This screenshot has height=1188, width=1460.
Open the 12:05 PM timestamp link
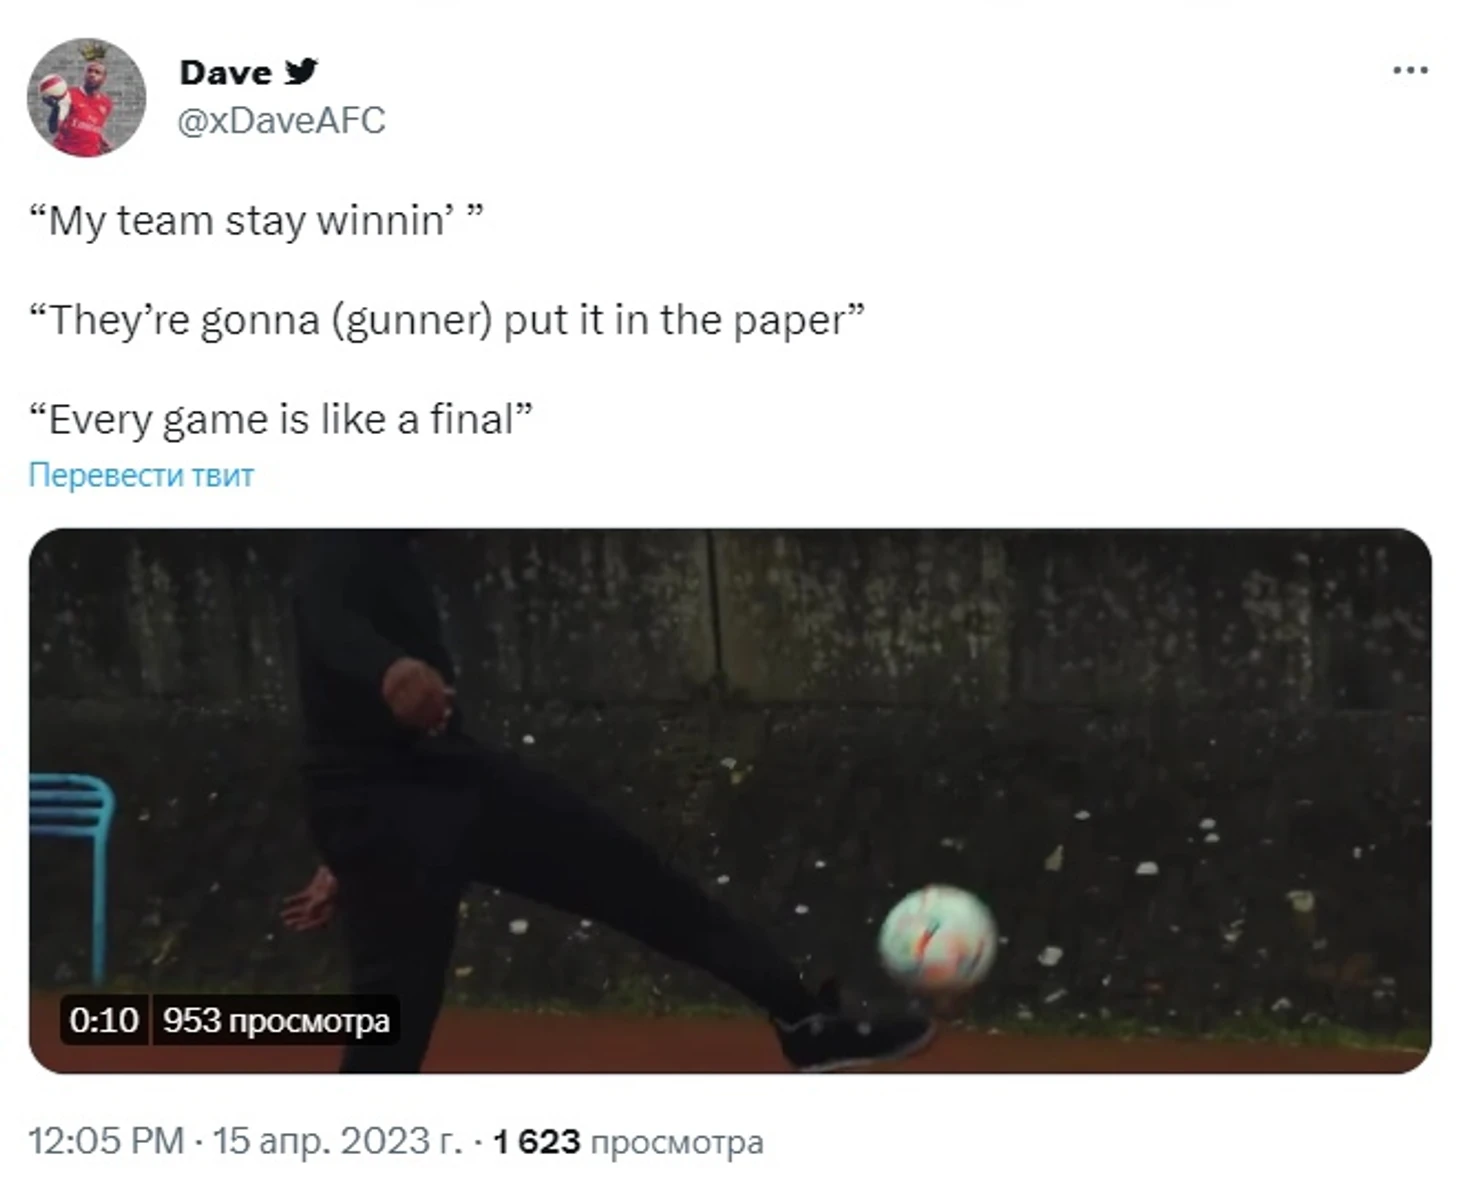106,1141
